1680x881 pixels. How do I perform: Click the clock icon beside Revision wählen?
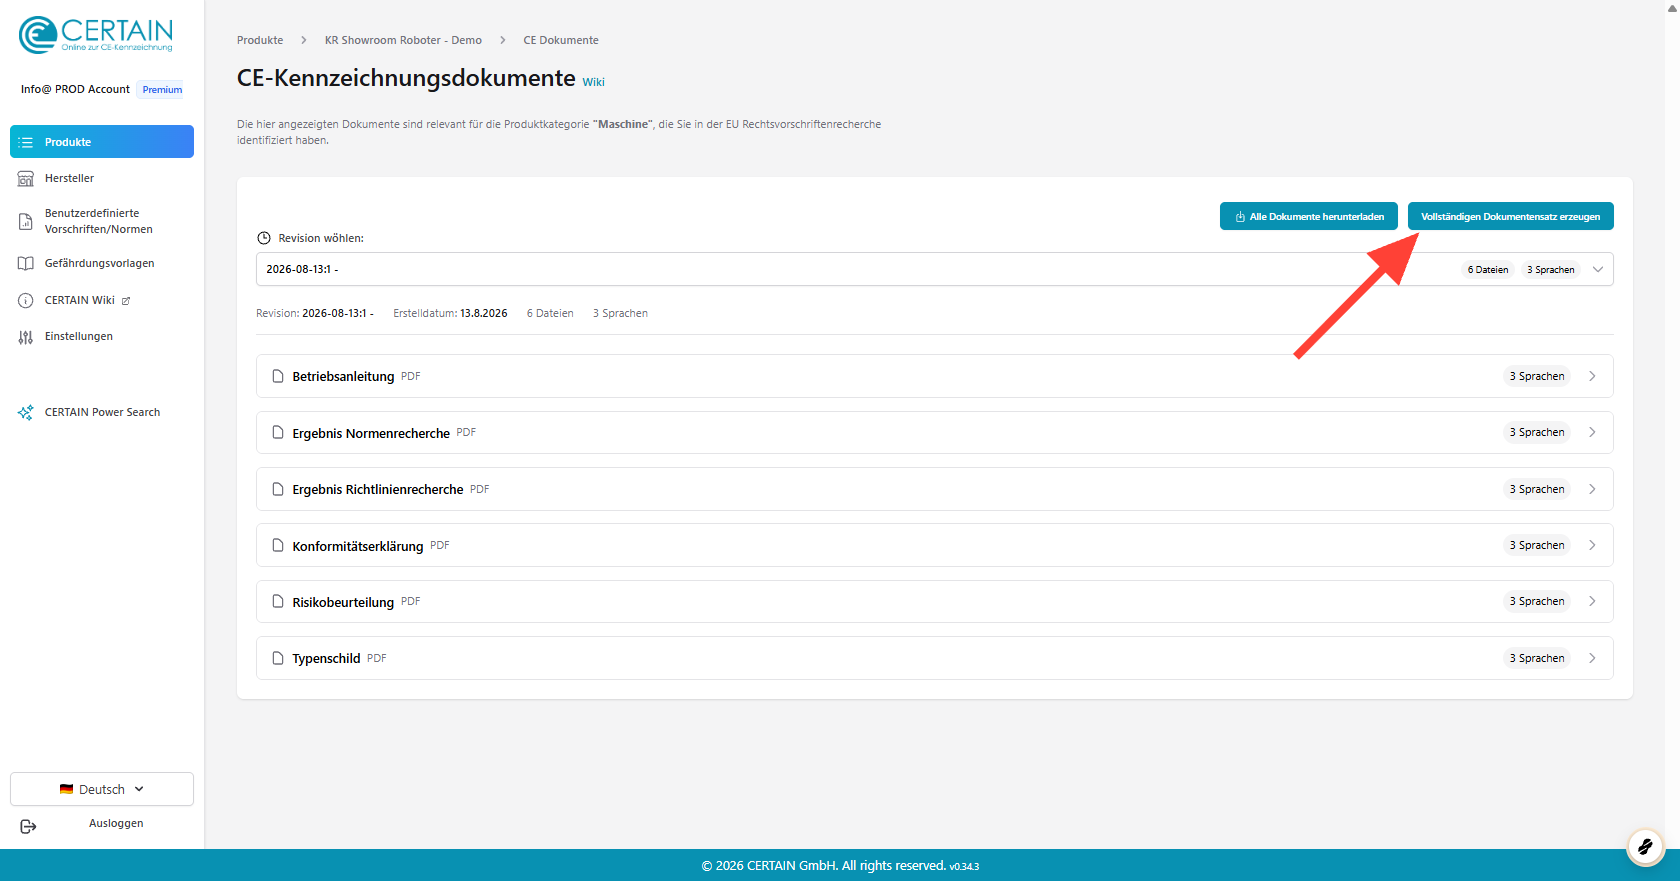coord(264,238)
